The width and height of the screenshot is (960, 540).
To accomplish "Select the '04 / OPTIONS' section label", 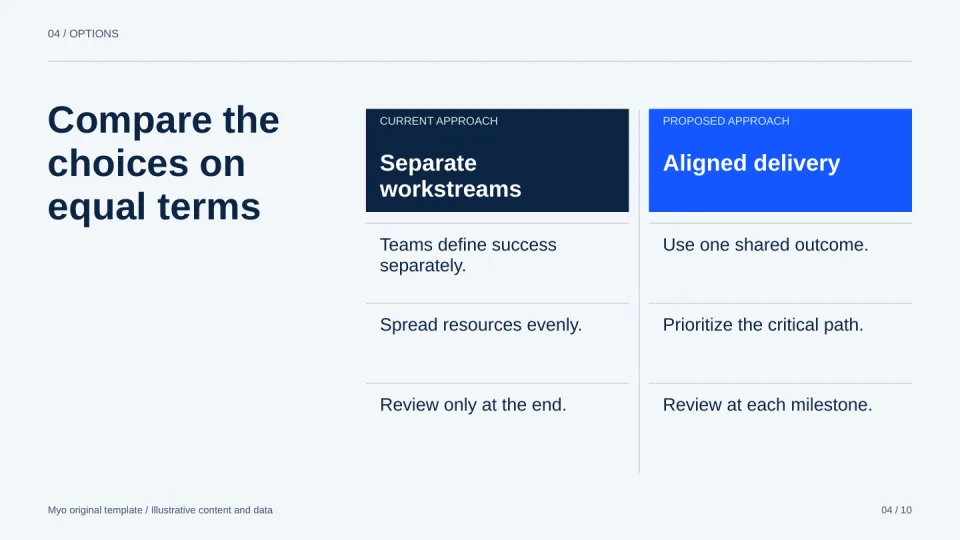I will [83, 34].
